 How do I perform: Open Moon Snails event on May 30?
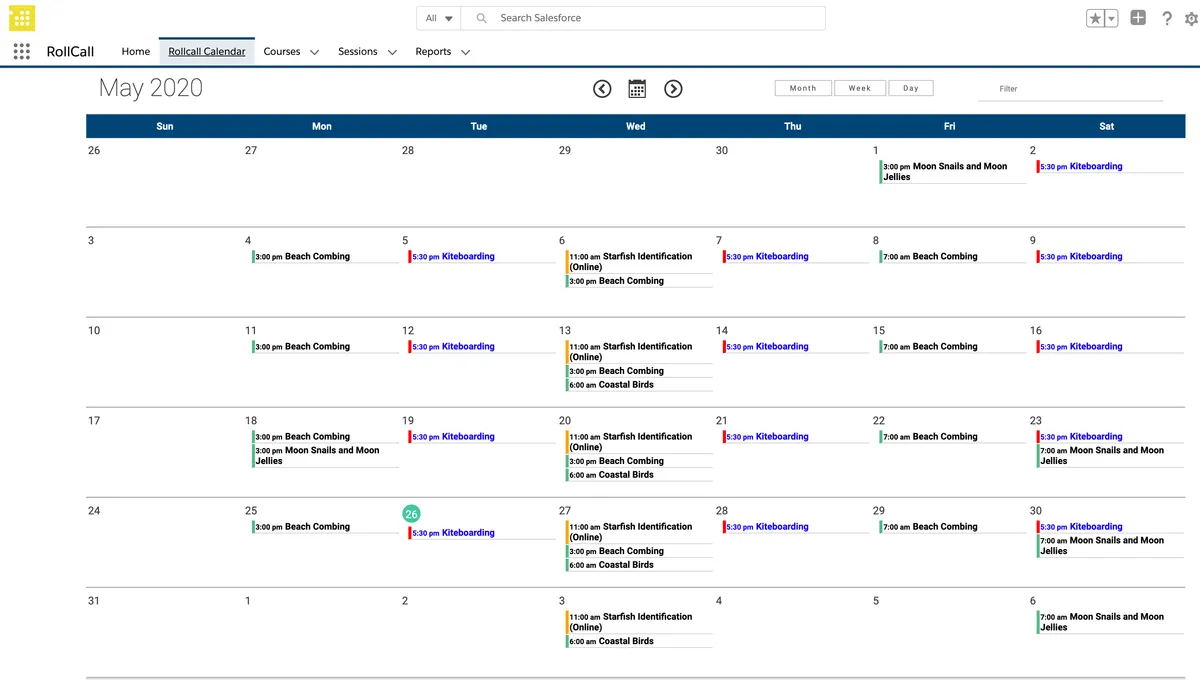1109,546
